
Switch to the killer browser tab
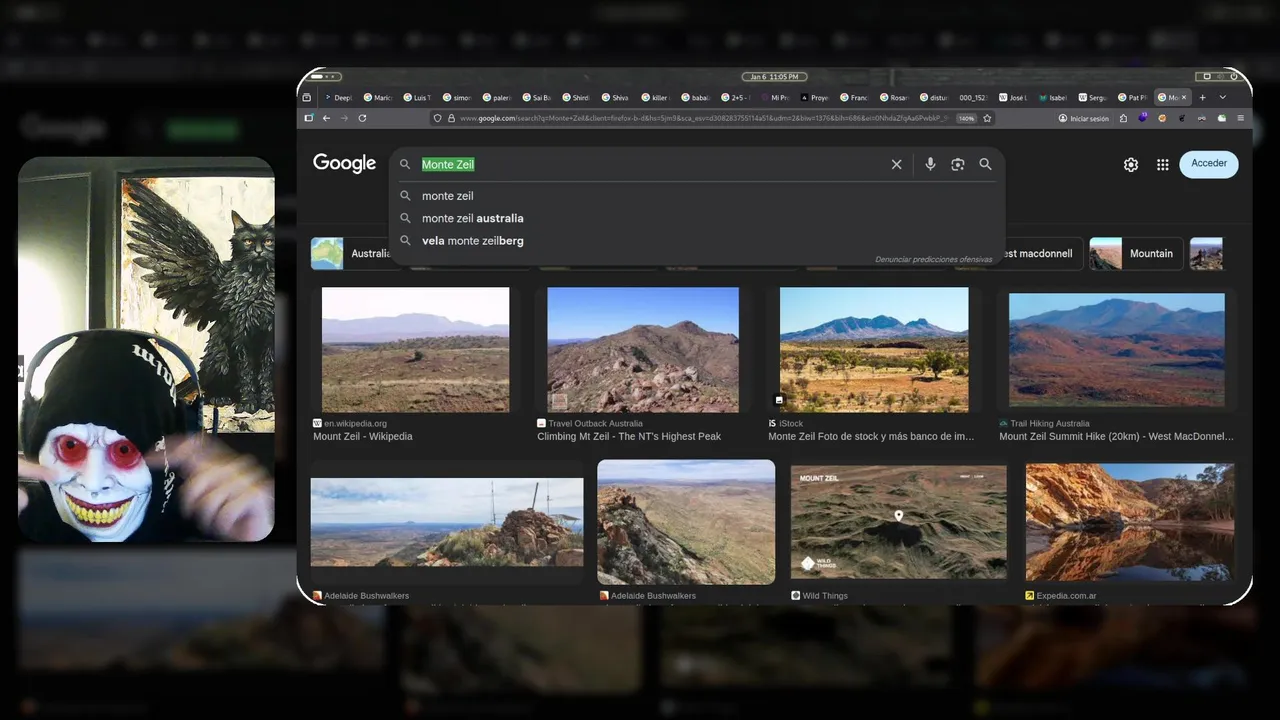(658, 98)
